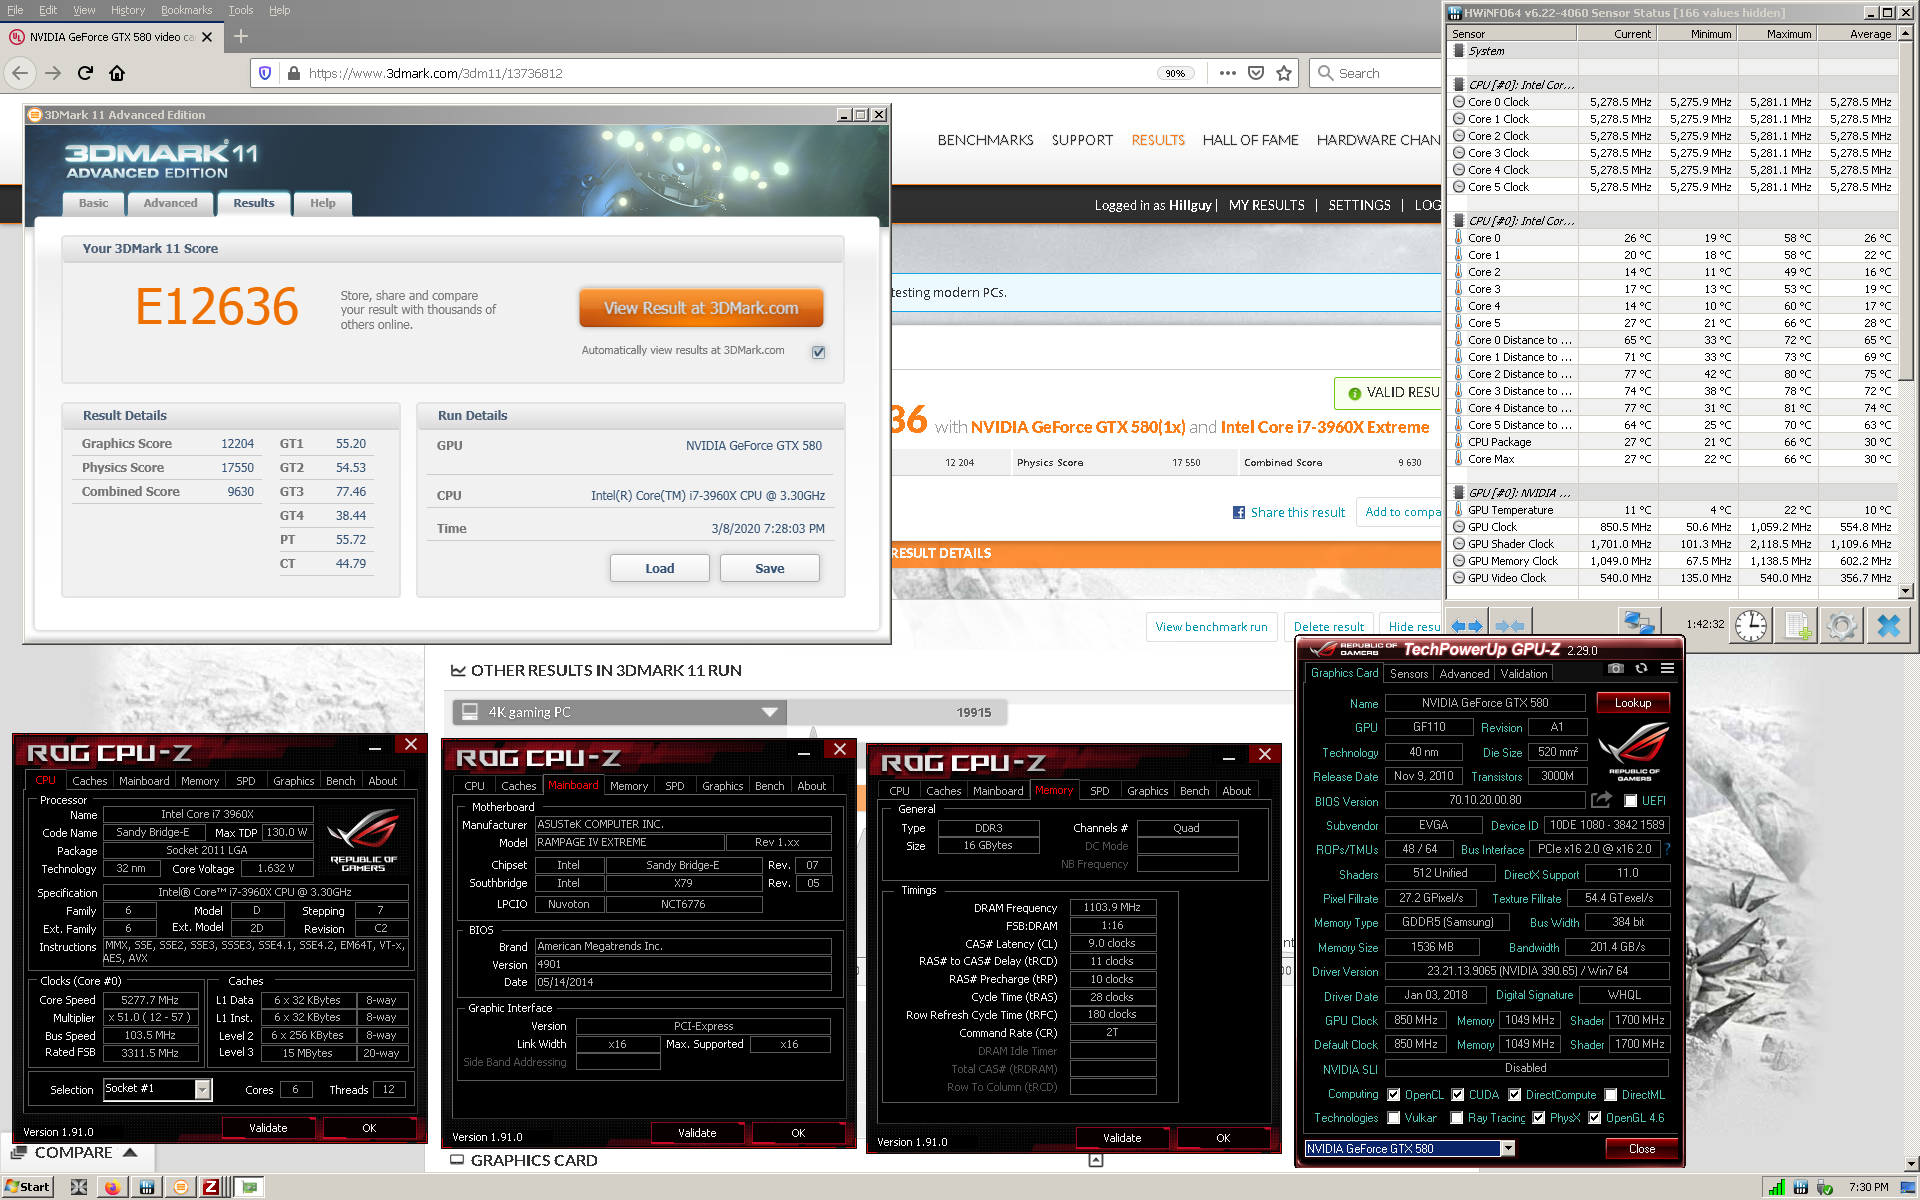
Task: Open GPU-Z hamburger menu
Action: pyautogui.click(x=1667, y=668)
